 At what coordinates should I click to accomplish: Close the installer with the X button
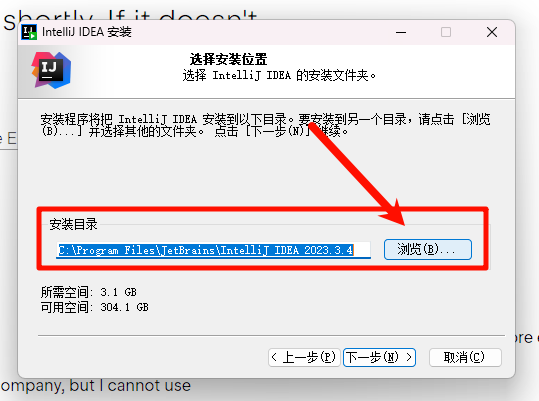[492, 32]
